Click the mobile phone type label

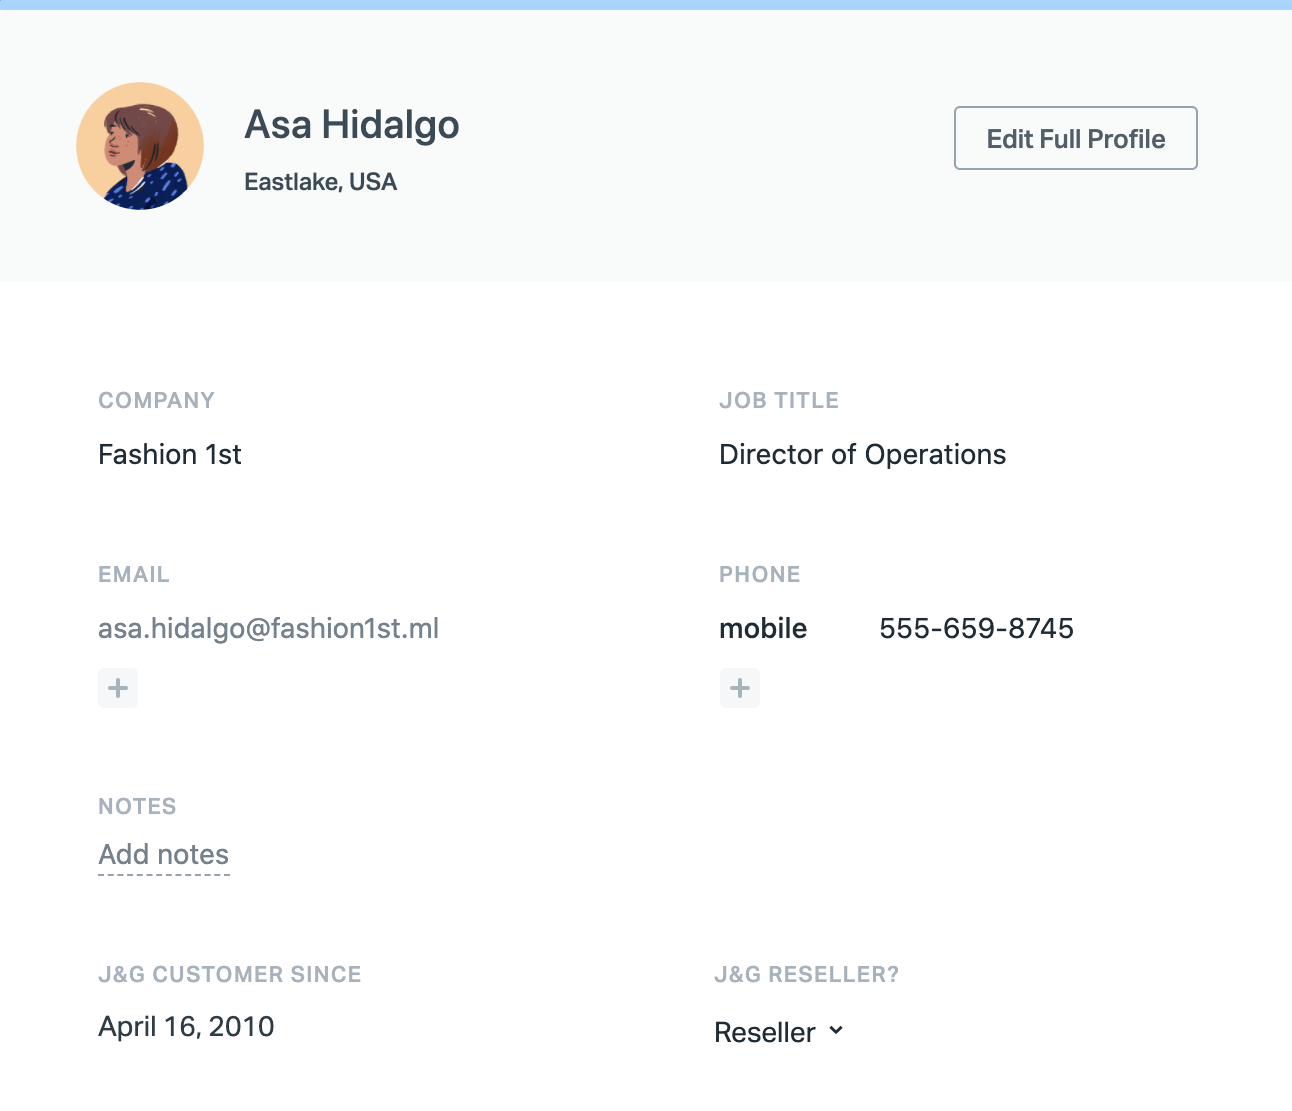click(x=763, y=629)
